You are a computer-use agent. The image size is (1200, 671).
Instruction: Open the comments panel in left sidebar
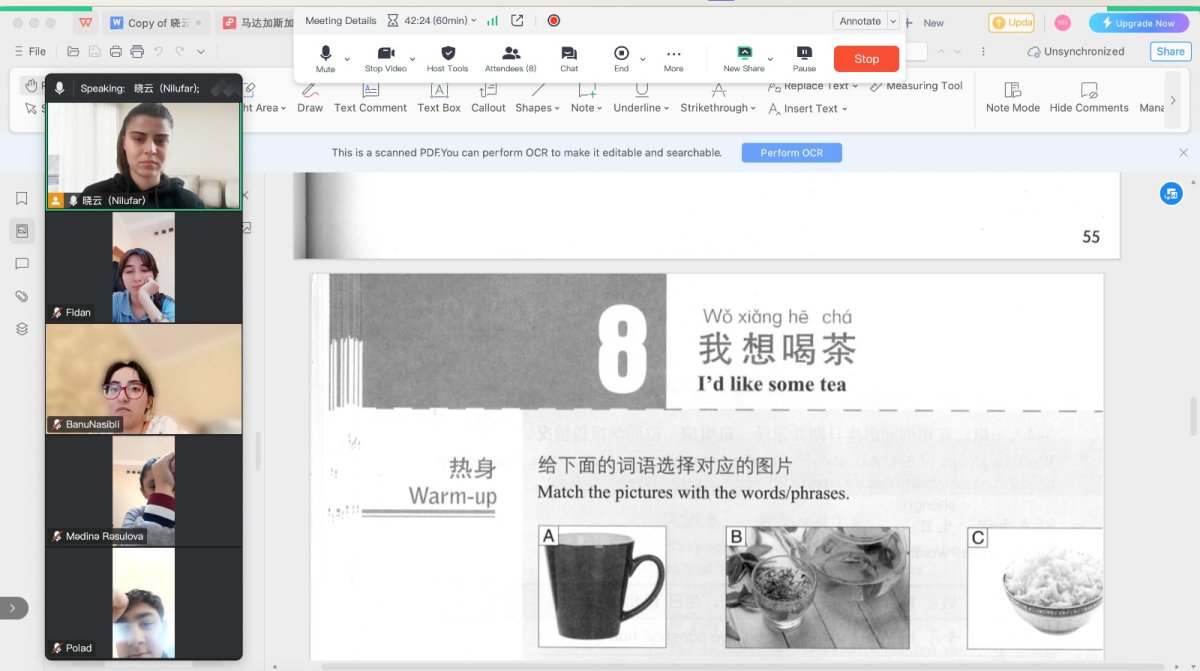pyautogui.click(x=22, y=264)
